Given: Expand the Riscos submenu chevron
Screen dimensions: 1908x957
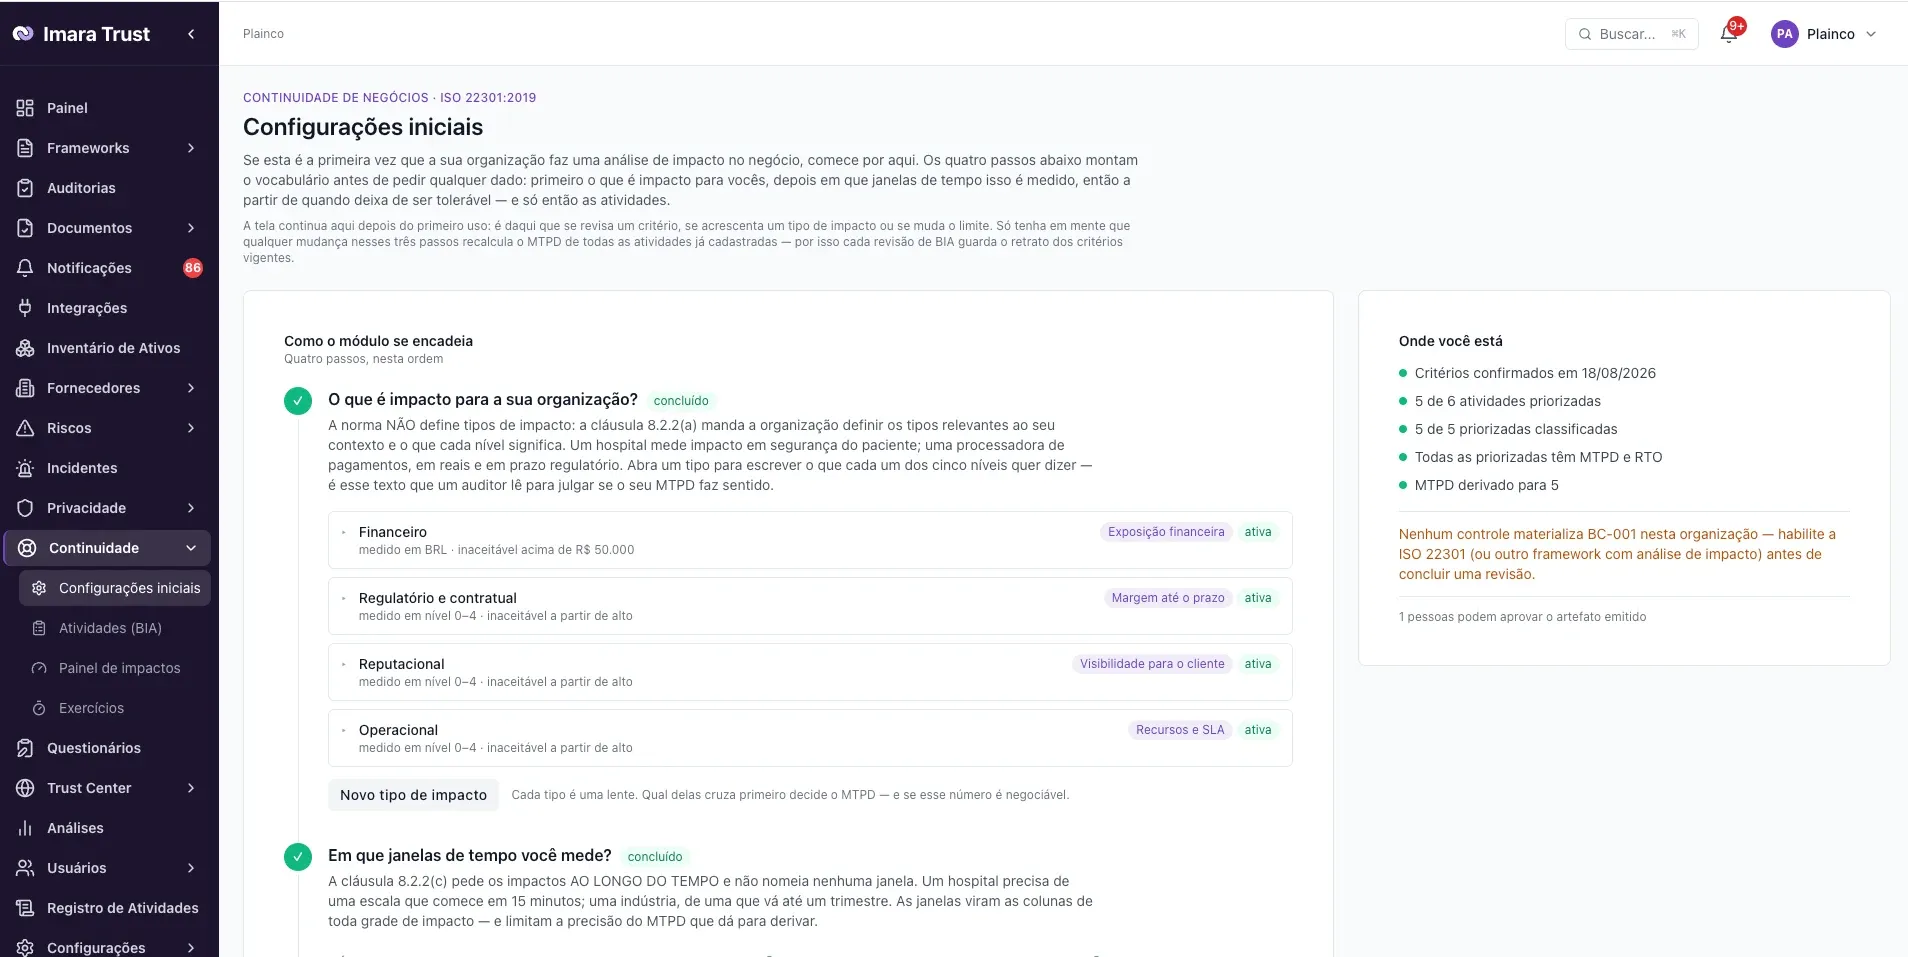Looking at the screenshot, I should coord(191,428).
